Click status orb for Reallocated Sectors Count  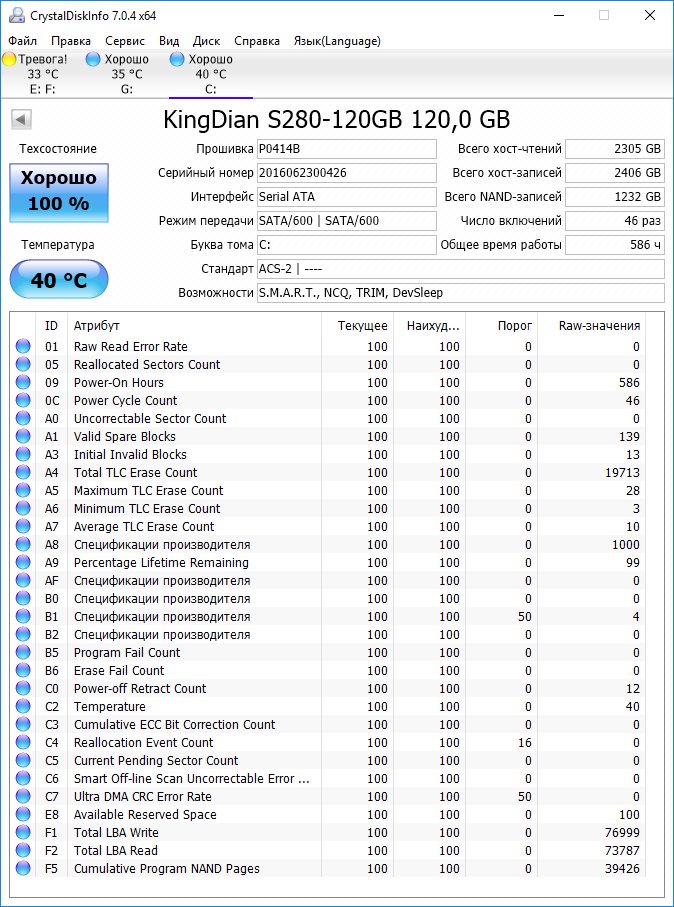tap(23, 364)
